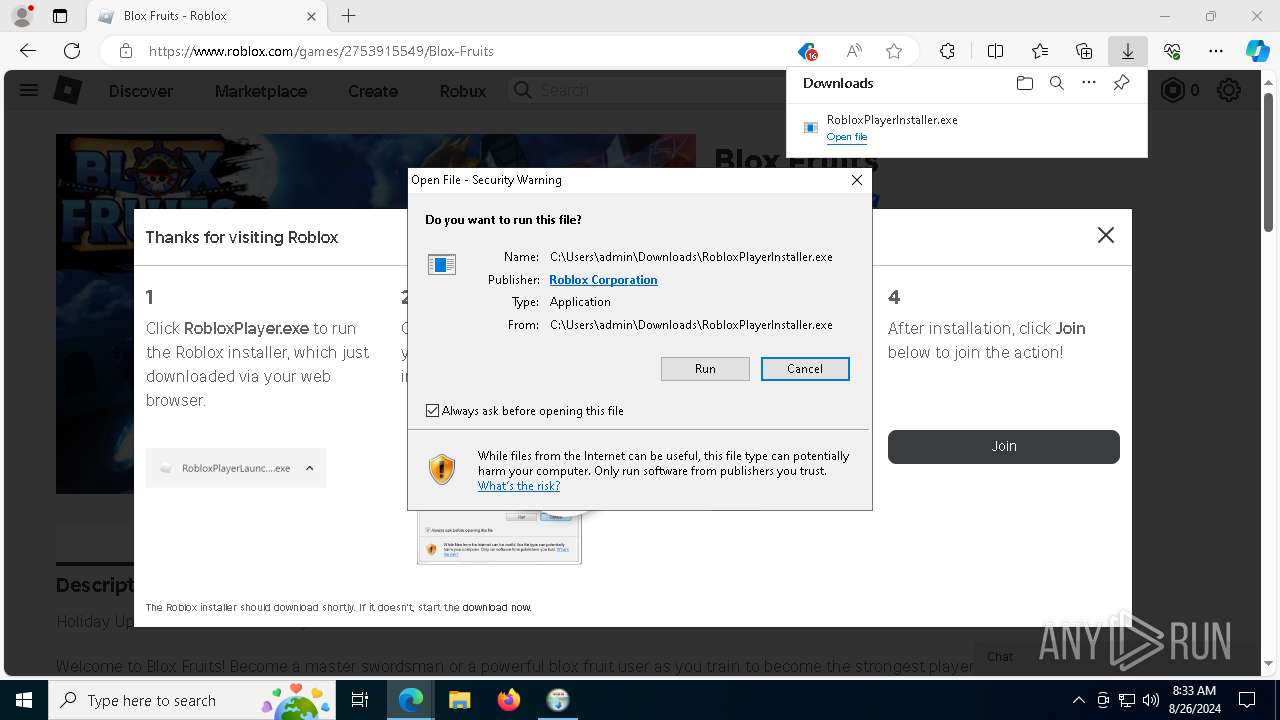1280x720 pixels.
Task: Open the volume control tray icon
Action: 1151,700
